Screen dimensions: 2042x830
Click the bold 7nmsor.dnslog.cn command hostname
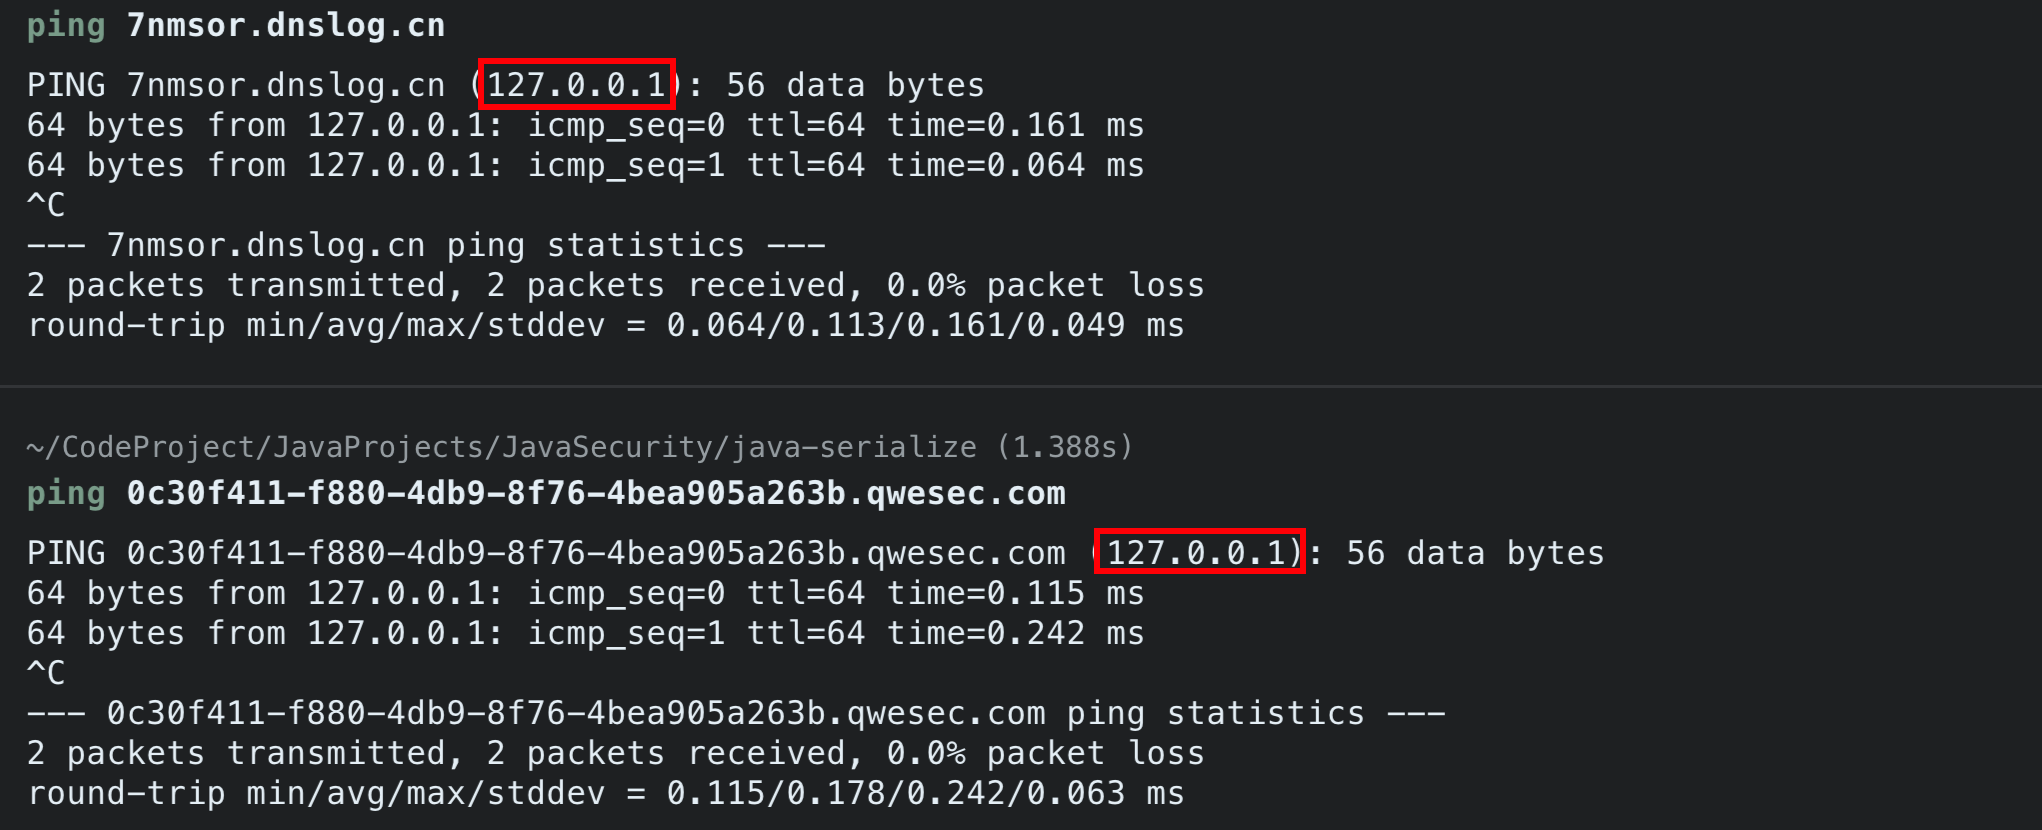(285, 25)
